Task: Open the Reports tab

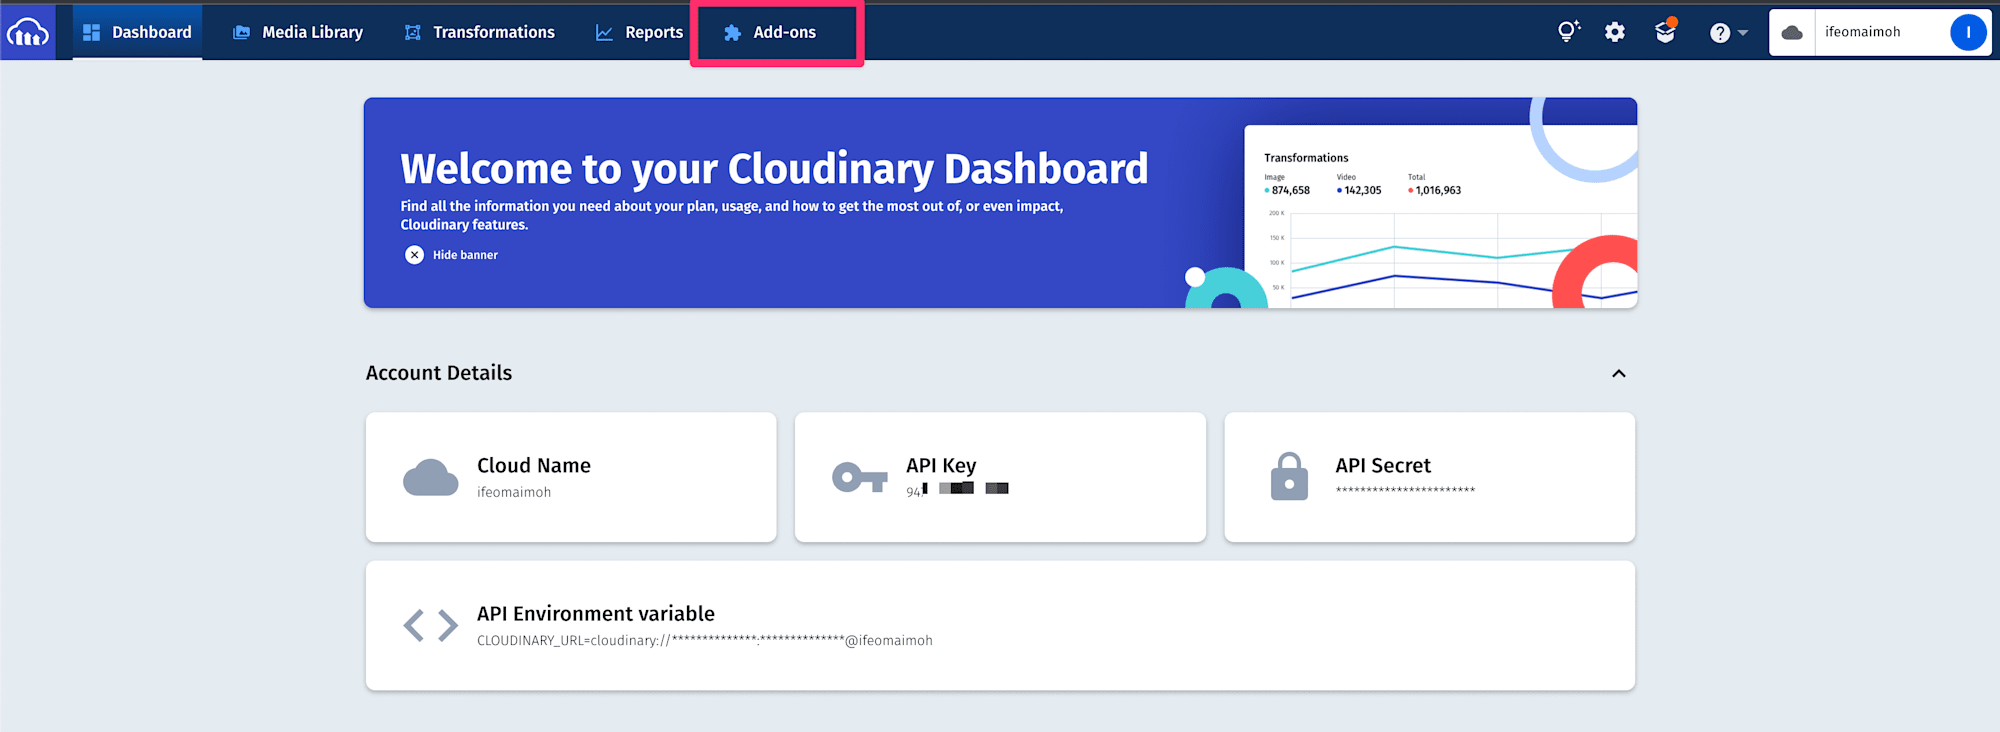Action: (x=640, y=32)
